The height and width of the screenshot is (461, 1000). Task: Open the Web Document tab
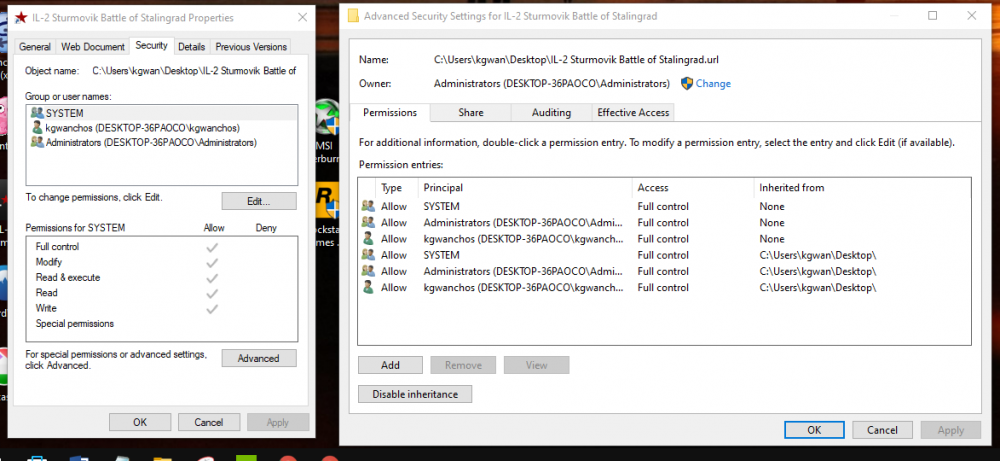[92, 47]
